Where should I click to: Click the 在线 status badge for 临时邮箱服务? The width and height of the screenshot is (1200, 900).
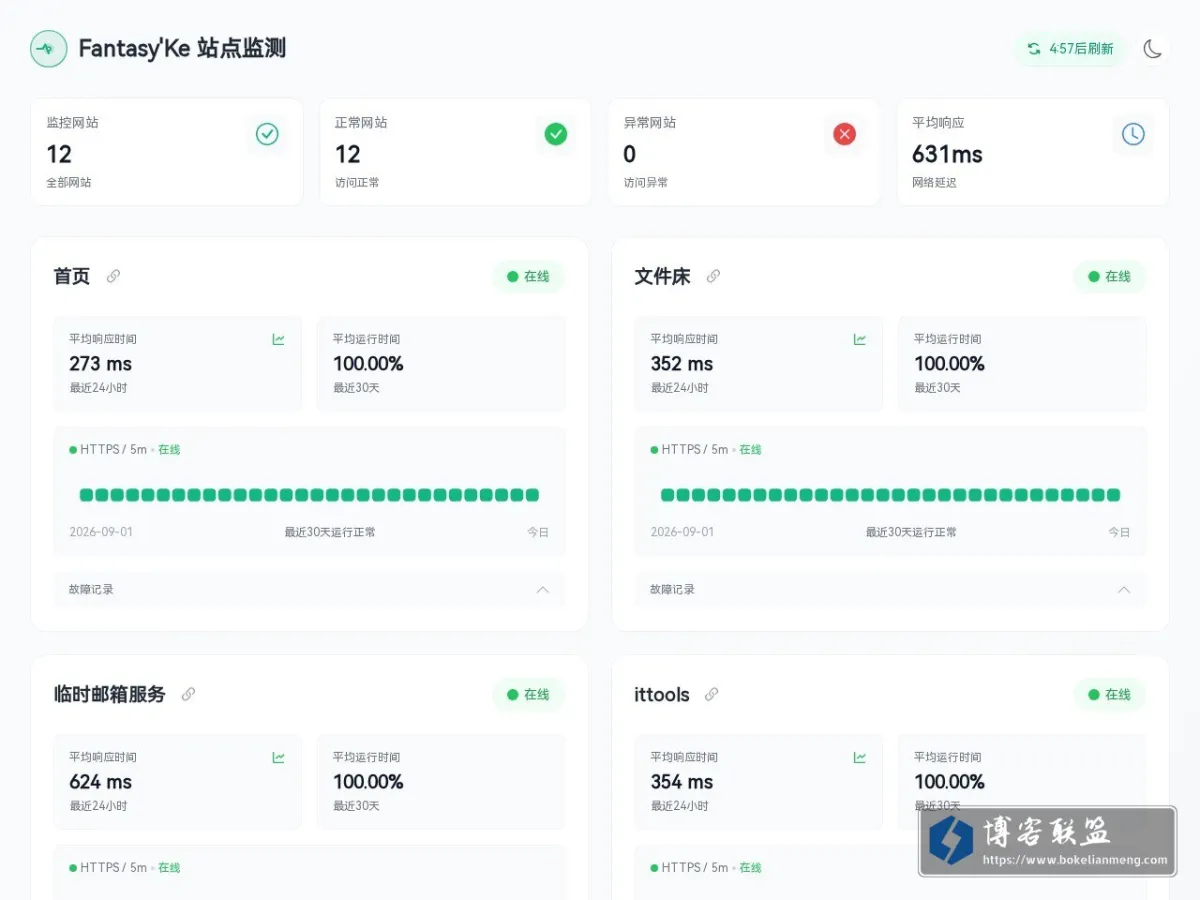528,695
